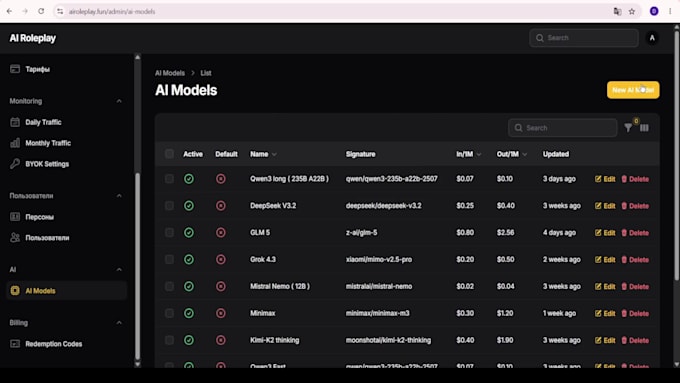Click the page vertical scrollbar
680x383 pixels.
click(677, 155)
